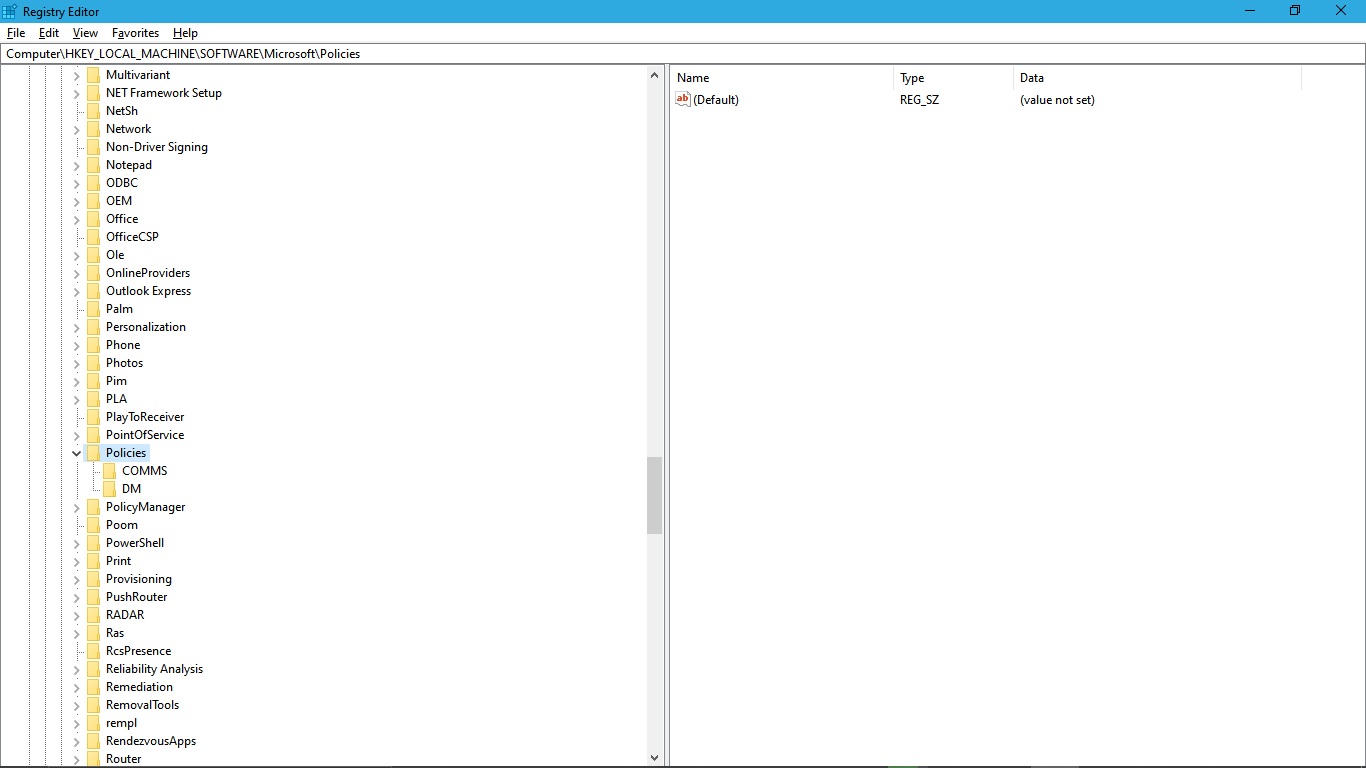Viewport: 1366px width, 768px height.
Task: Click the folder icon next to NetSh
Action: point(93,111)
